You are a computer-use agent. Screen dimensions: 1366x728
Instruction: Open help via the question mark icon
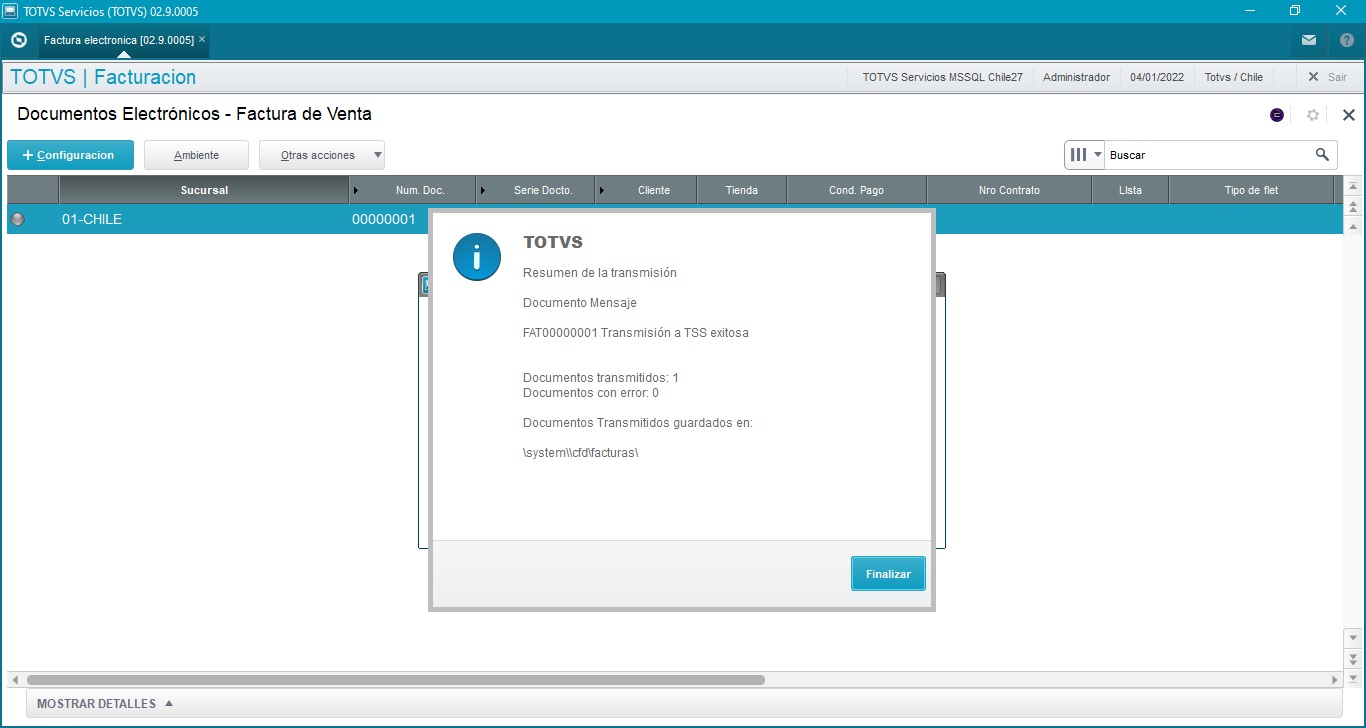(x=1346, y=40)
